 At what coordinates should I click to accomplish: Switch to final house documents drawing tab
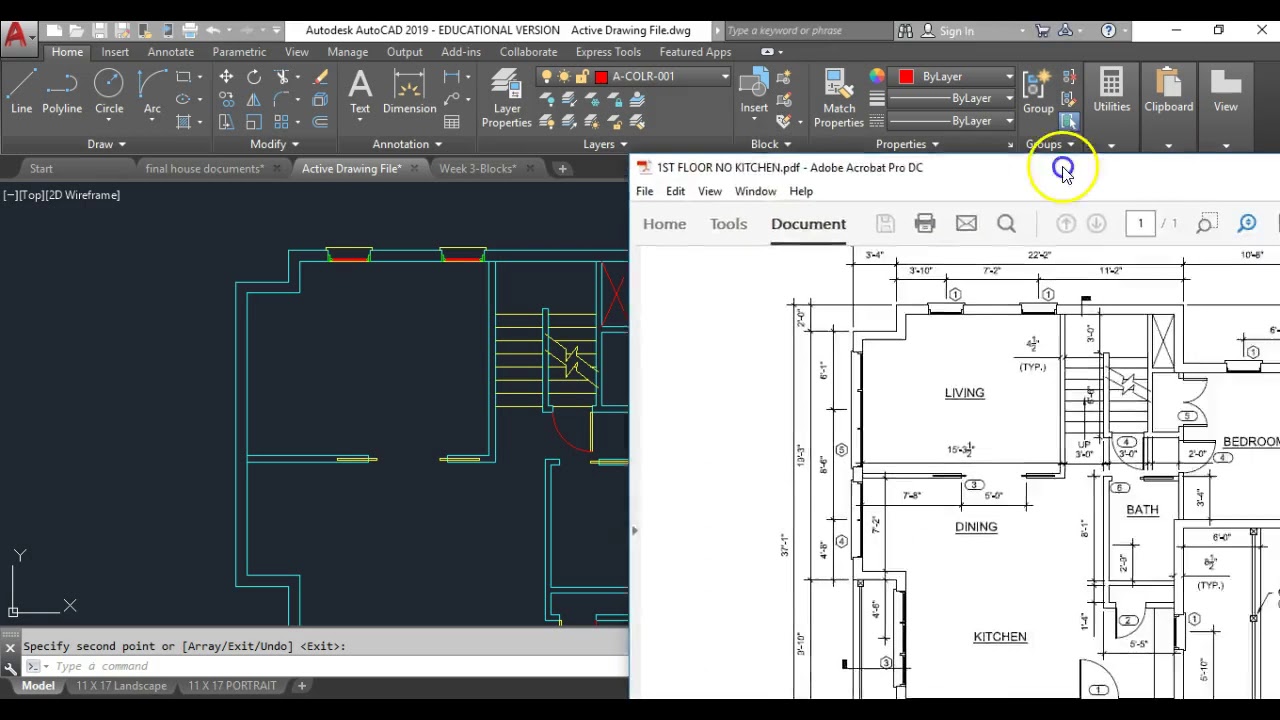[x=205, y=168]
